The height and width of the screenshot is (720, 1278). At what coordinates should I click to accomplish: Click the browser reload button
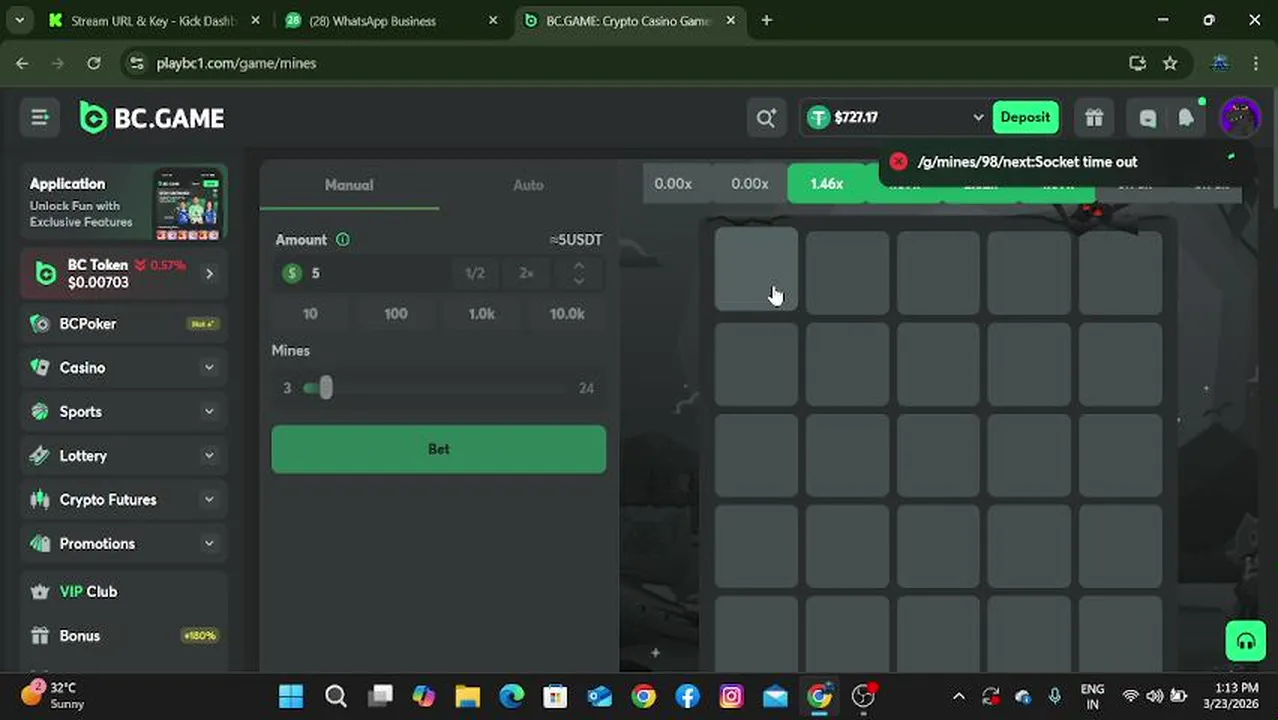93,63
